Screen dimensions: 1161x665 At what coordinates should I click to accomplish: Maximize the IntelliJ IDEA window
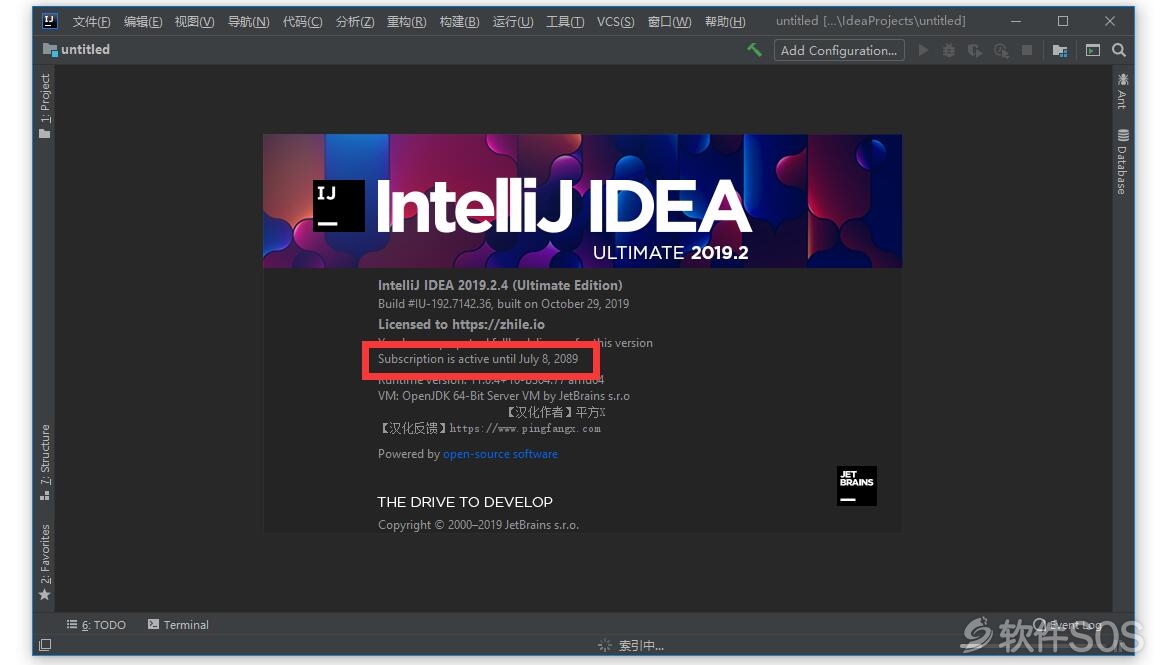pos(1063,21)
